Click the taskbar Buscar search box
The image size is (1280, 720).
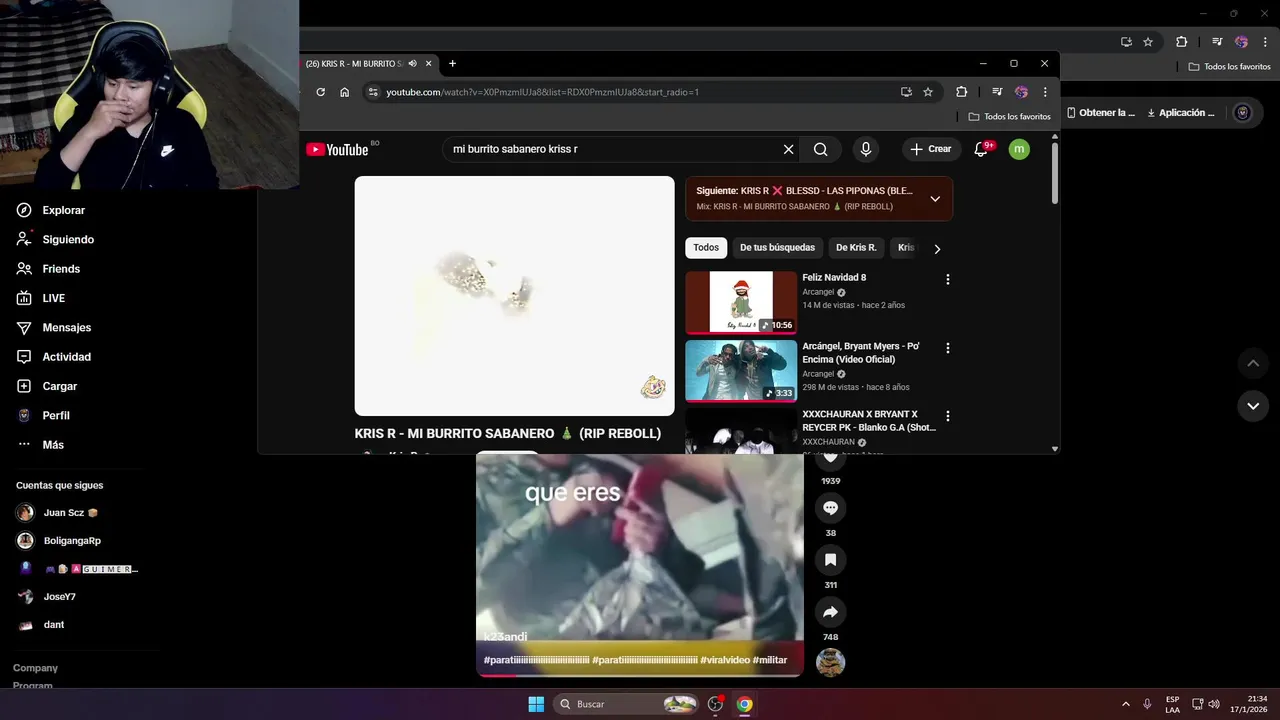(627, 704)
